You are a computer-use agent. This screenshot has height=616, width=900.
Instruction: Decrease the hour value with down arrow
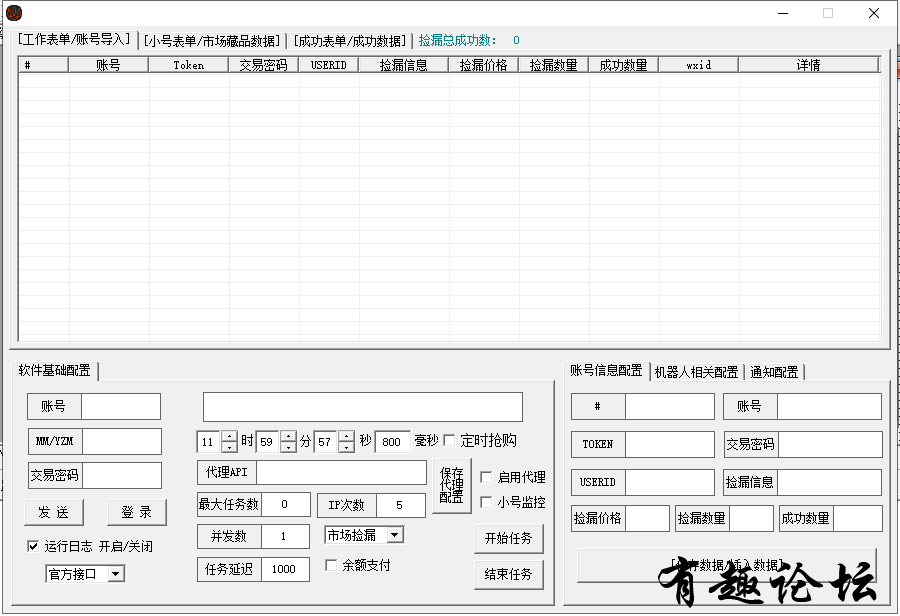tap(229, 447)
